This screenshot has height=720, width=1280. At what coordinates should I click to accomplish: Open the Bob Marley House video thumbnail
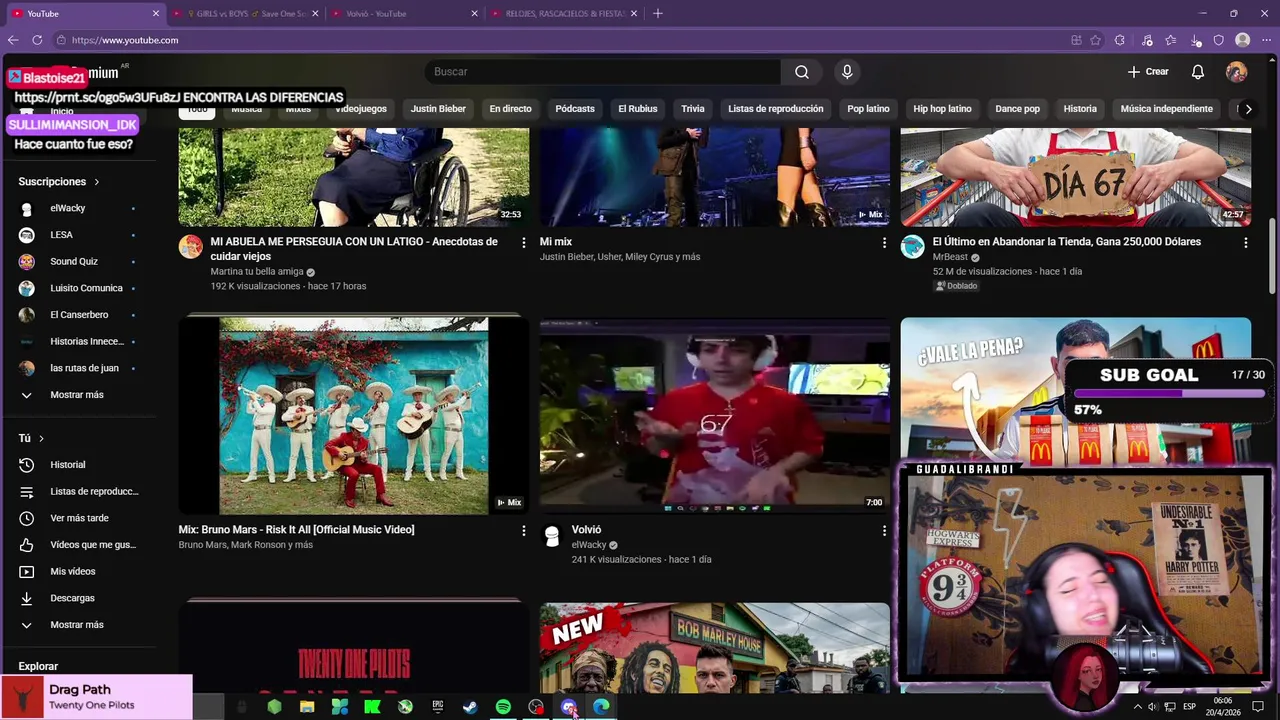click(x=714, y=648)
